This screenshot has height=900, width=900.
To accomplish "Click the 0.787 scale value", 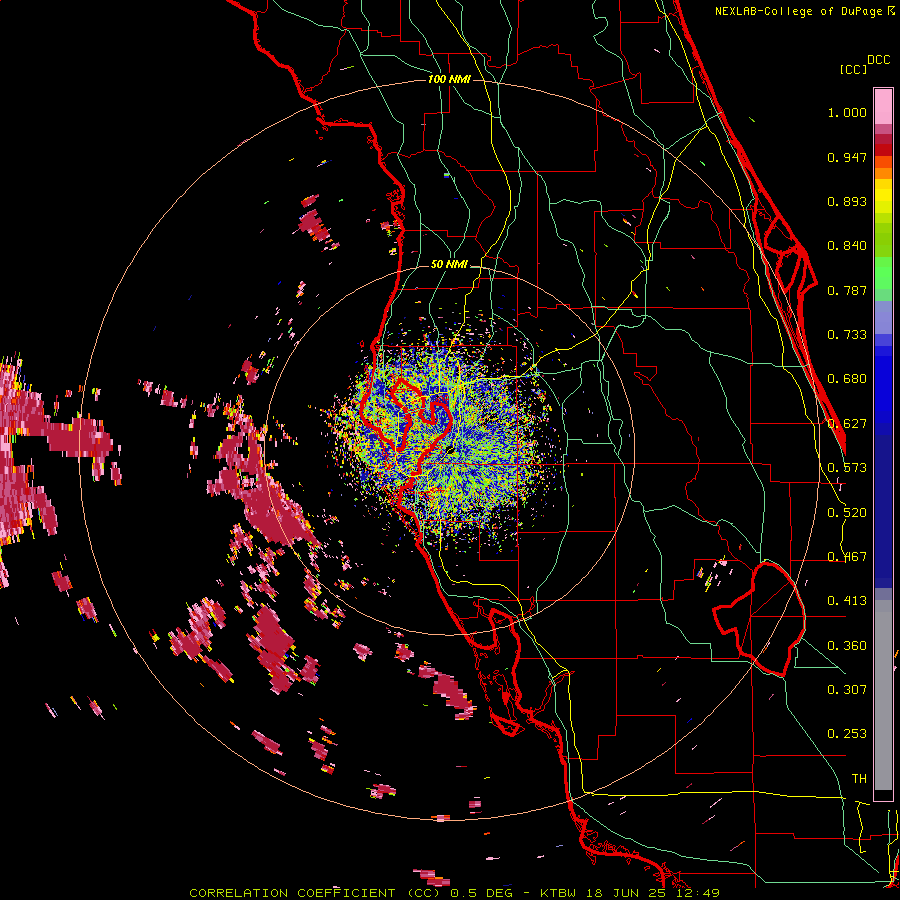I will pyautogui.click(x=847, y=290).
